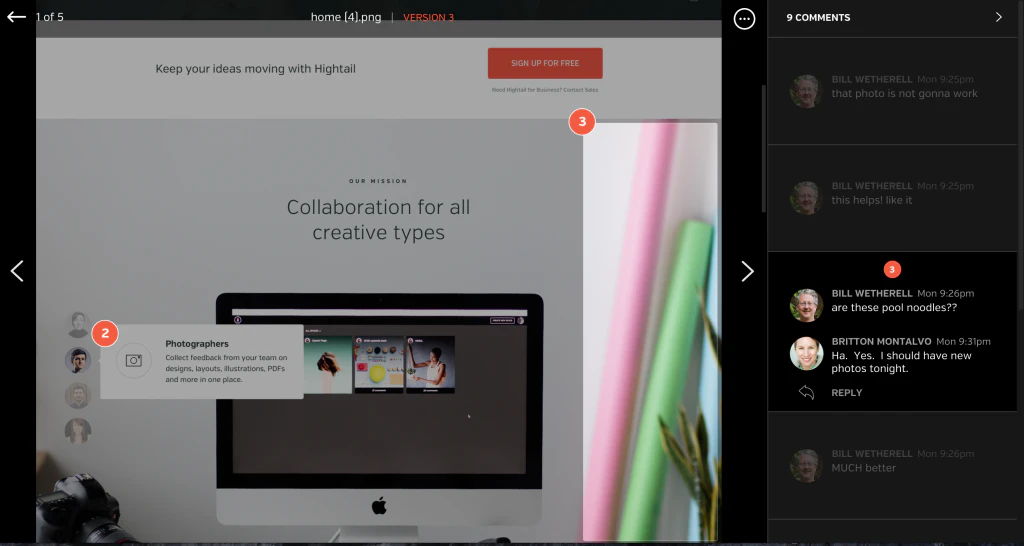Click Bill Wetherell's avatar on 'MUCH better' comment
Image resolution: width=1024 pixels, height=546 pixels.
click(x=806, y=466)
